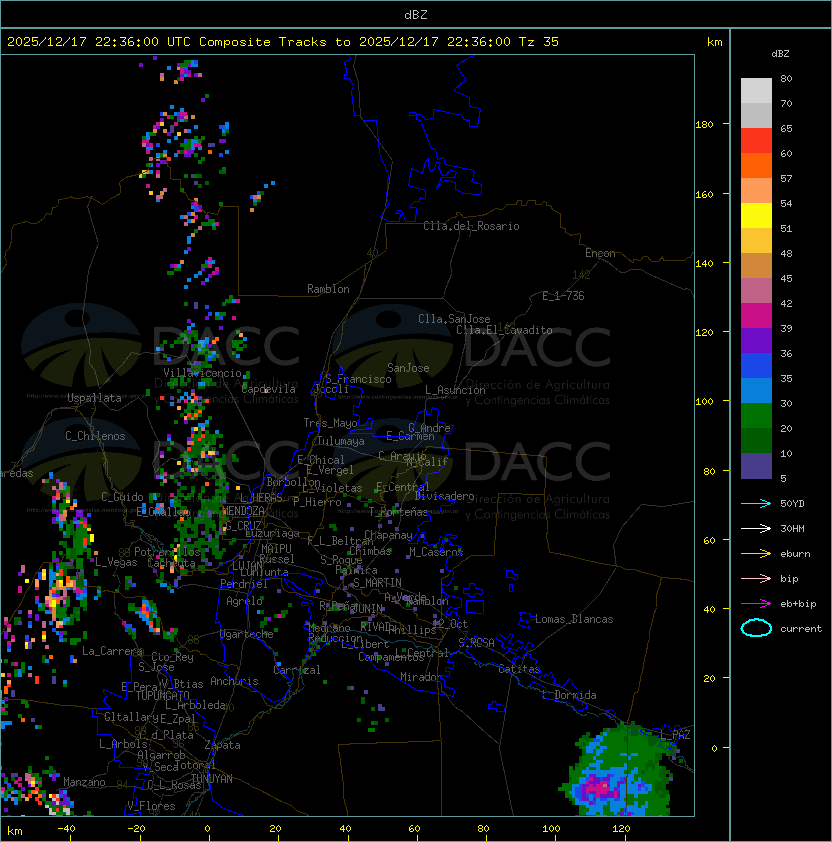
Task: Click the Capdevila label
Action: coord(269,389)
